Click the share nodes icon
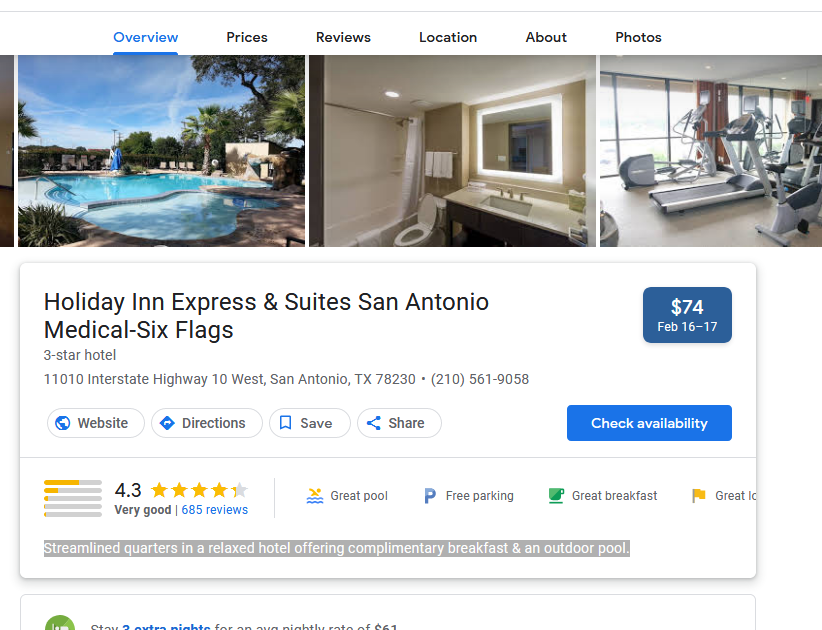This screenshot has height=630, width=822. coord(373,423)
